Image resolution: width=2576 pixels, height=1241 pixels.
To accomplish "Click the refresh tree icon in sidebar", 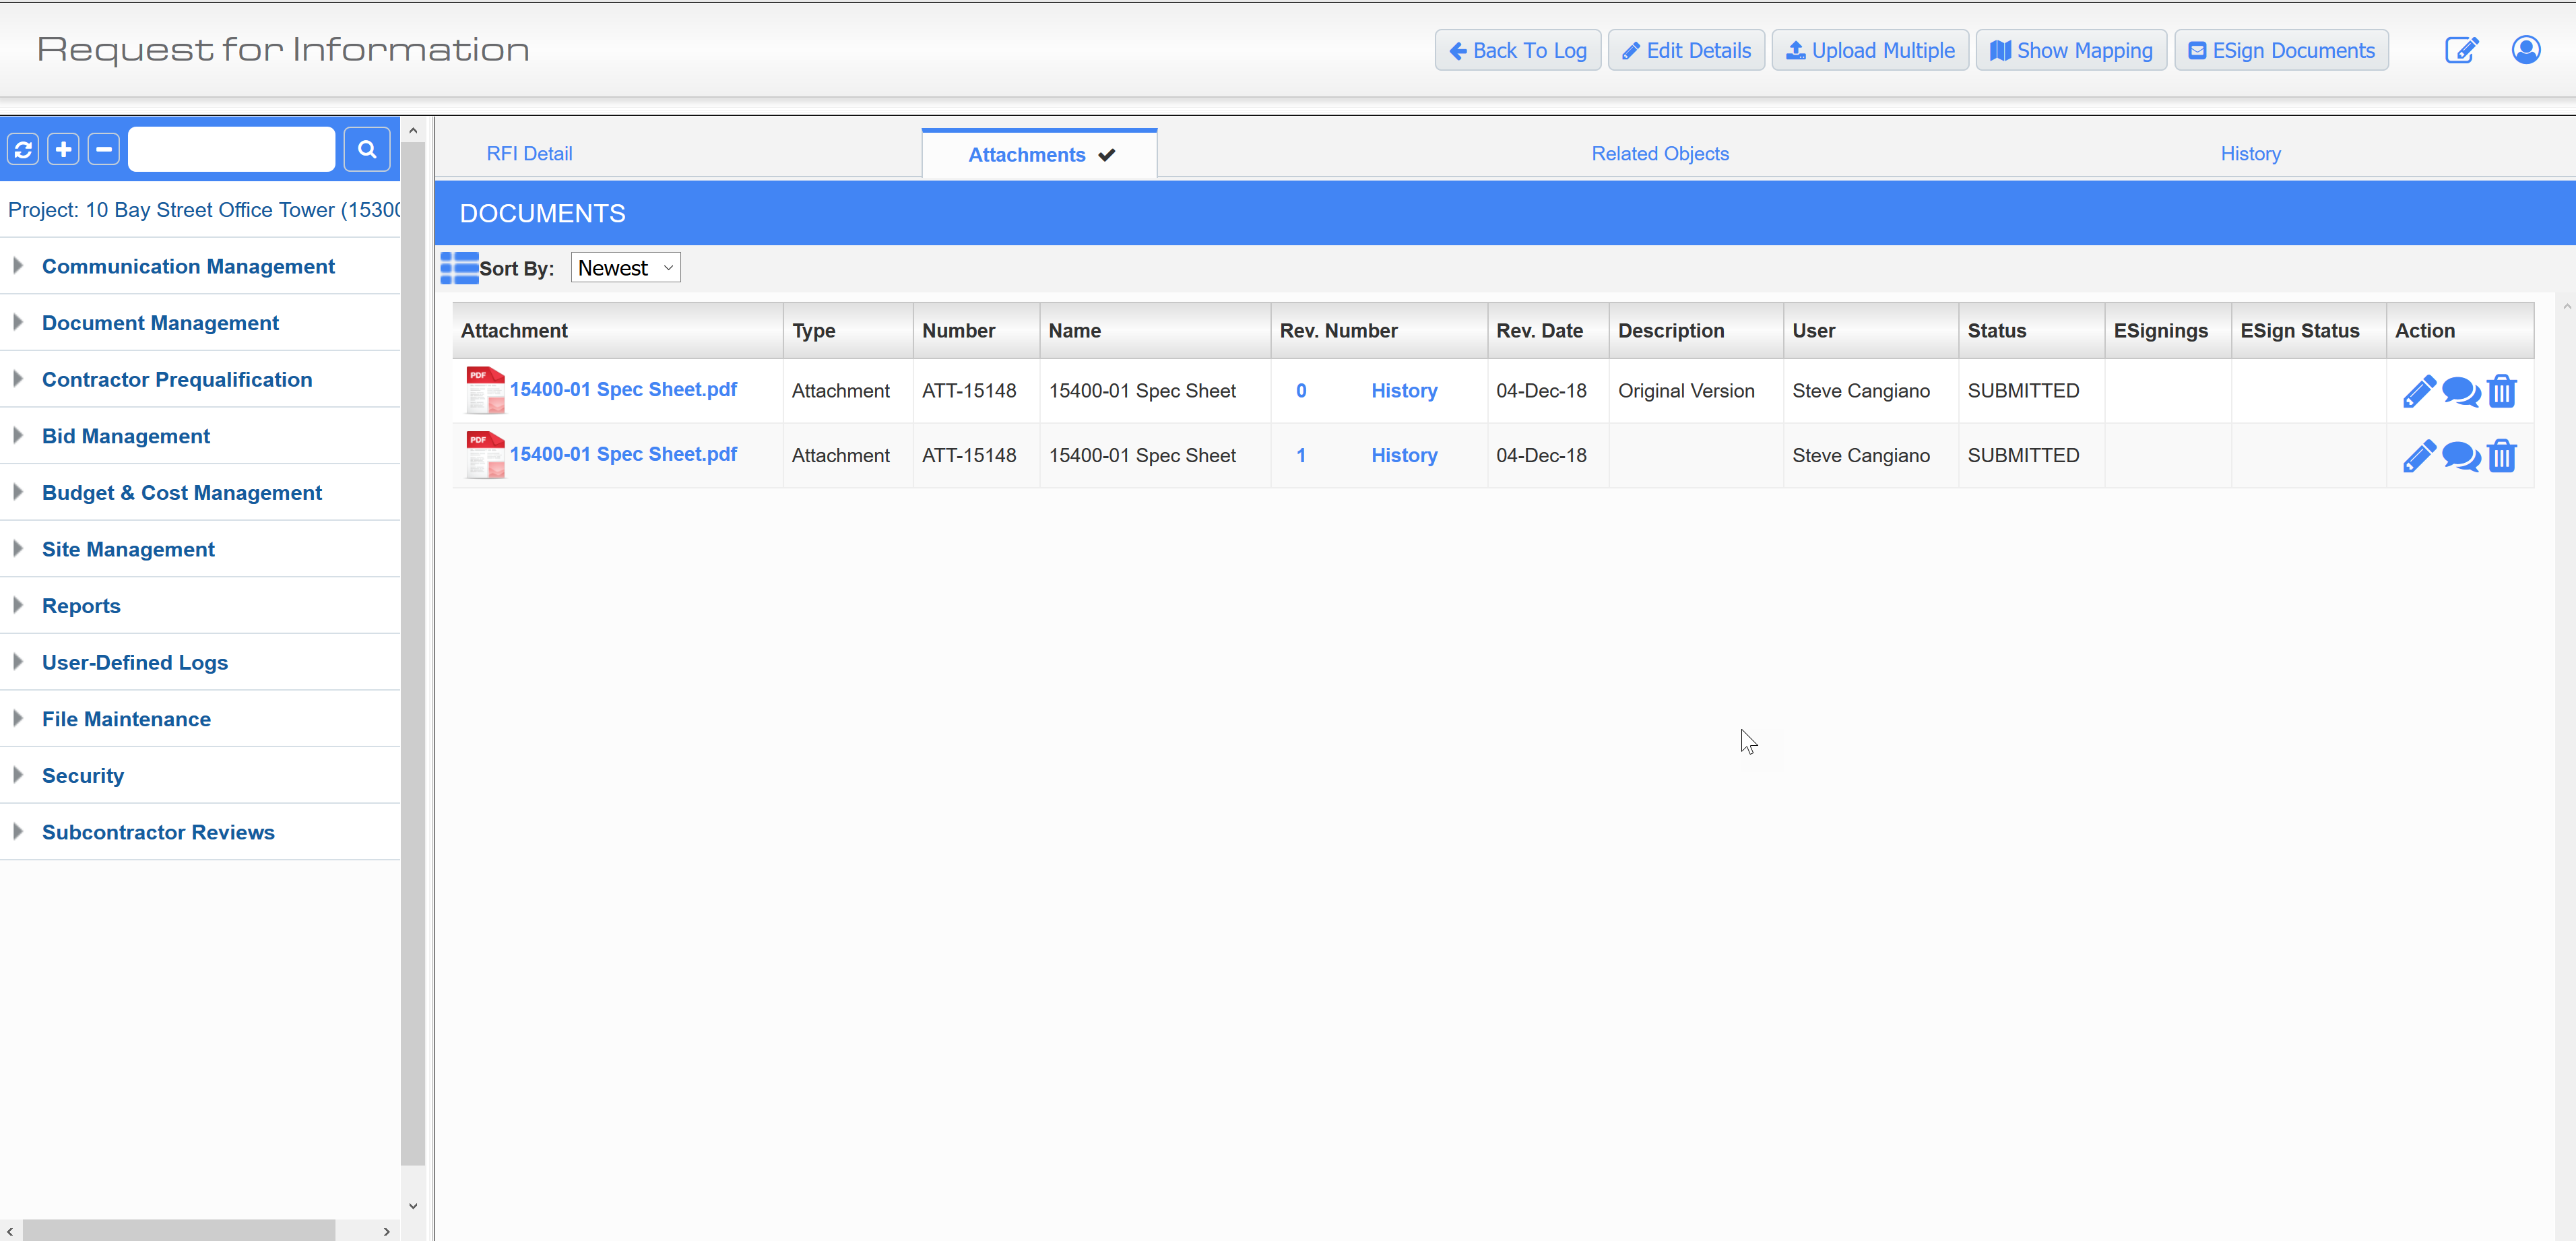I will pyautogui.click(x=23, y=149).
